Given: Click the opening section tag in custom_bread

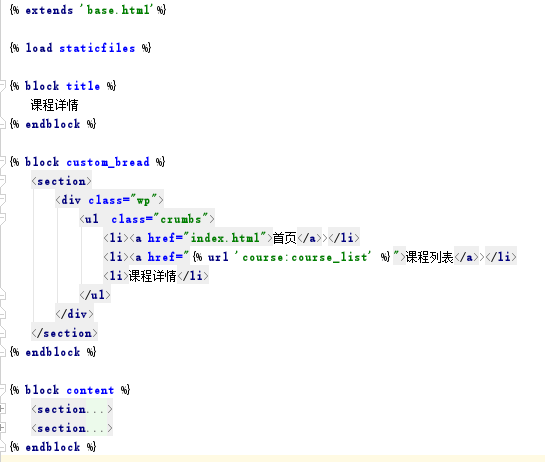Looking at the screenshot, I should pos(61,181).
